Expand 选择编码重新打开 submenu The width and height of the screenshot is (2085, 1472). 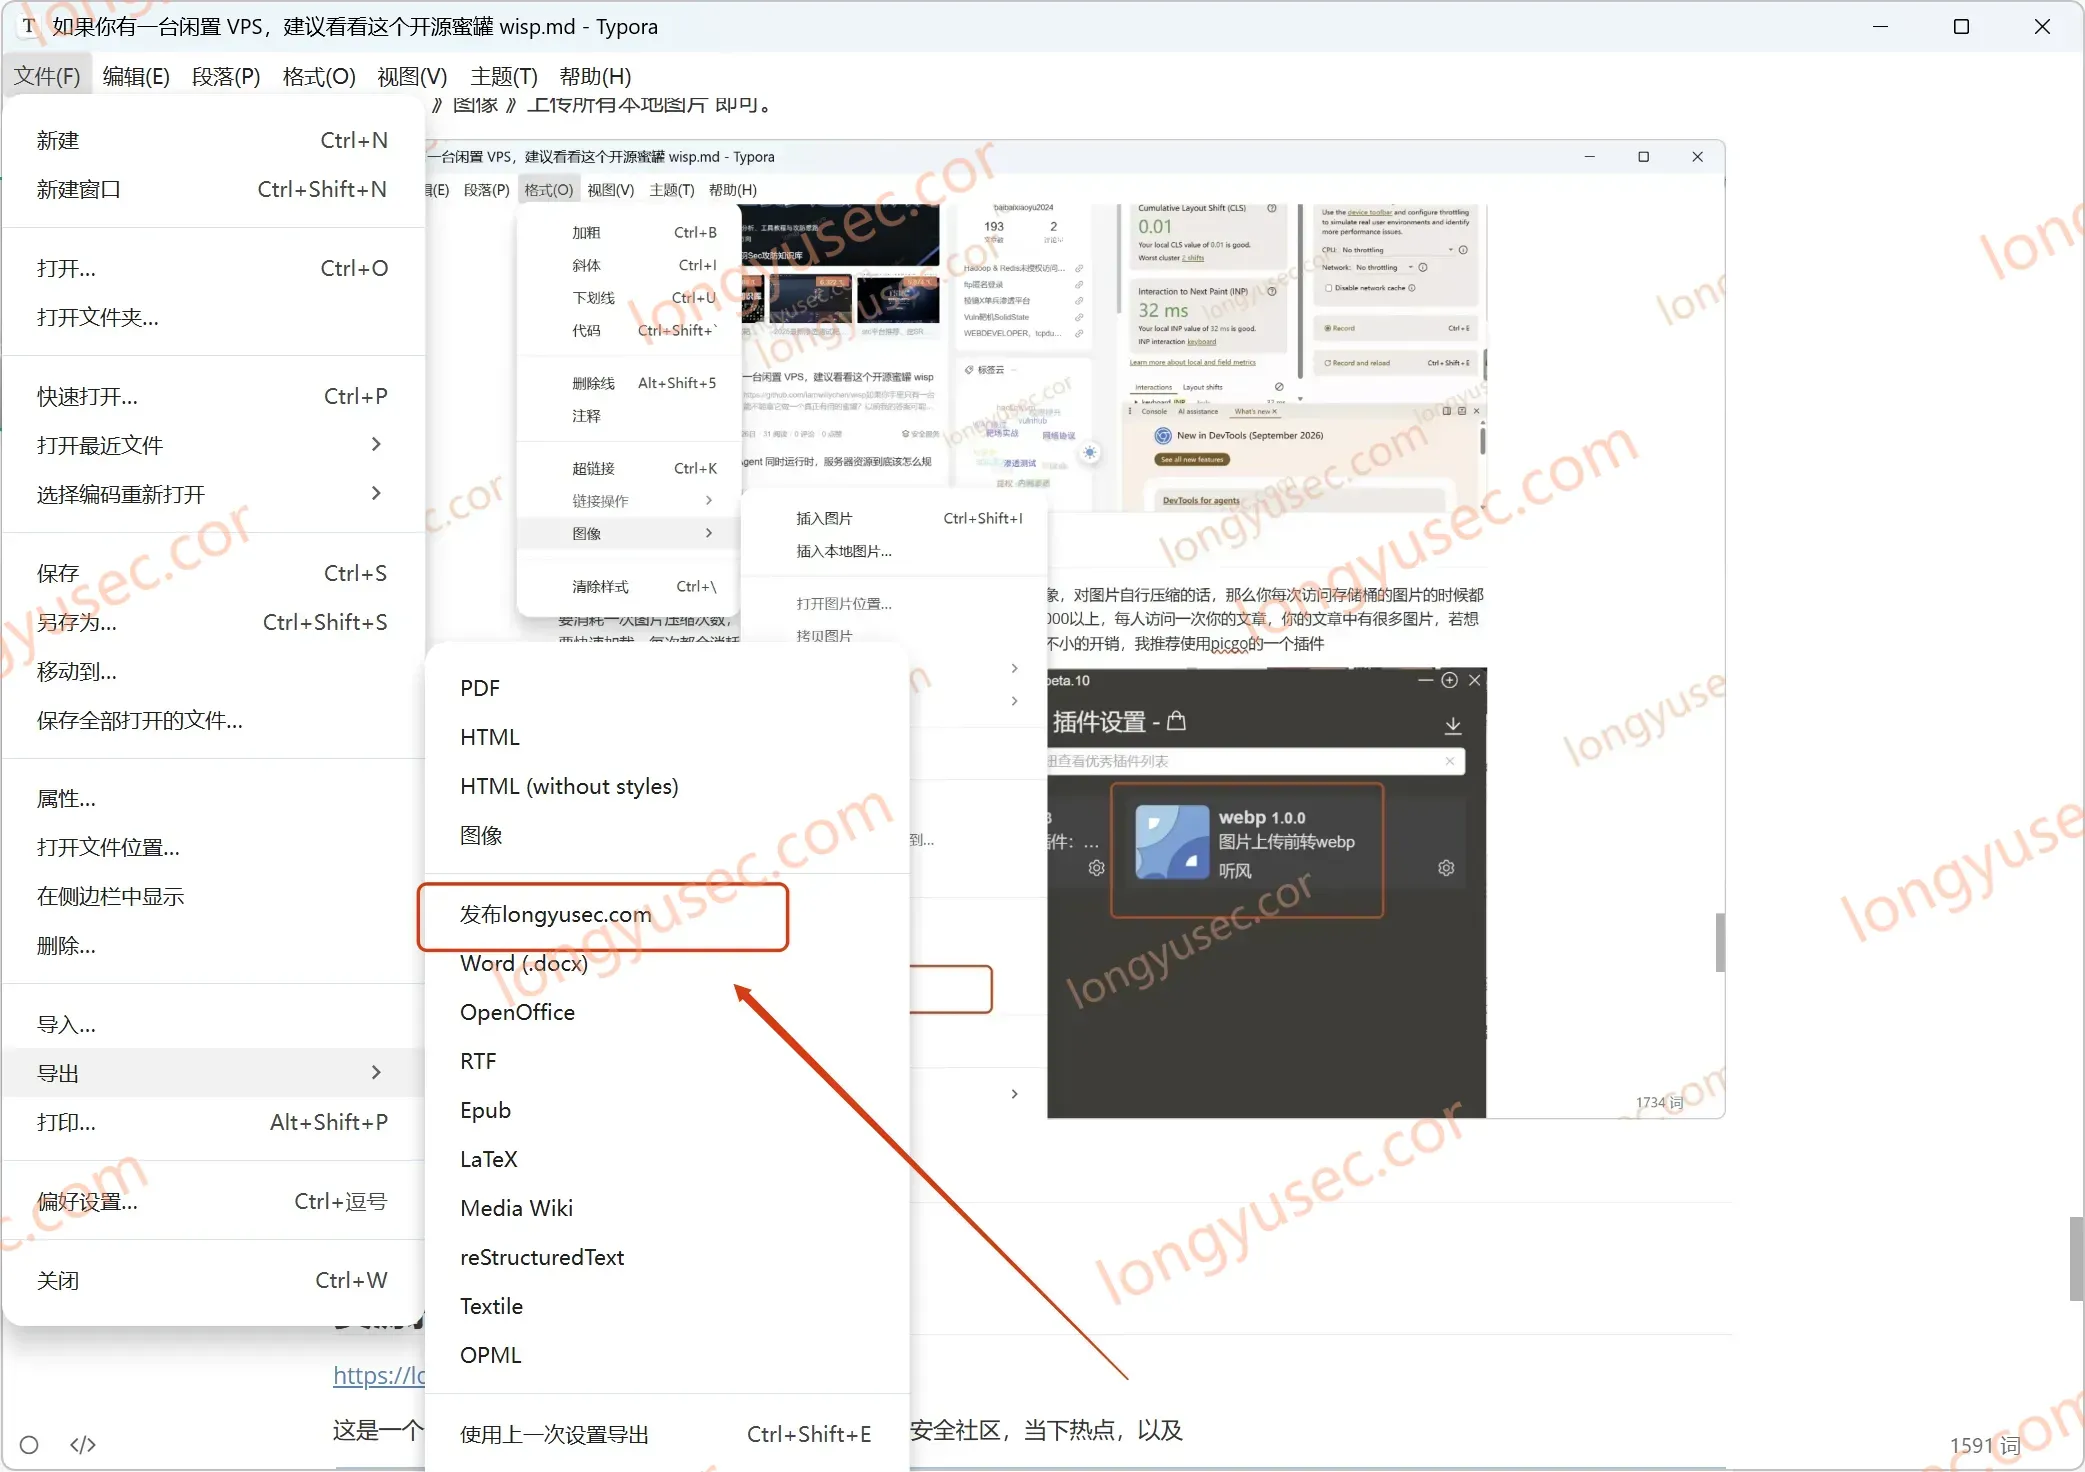coord(212,494)
